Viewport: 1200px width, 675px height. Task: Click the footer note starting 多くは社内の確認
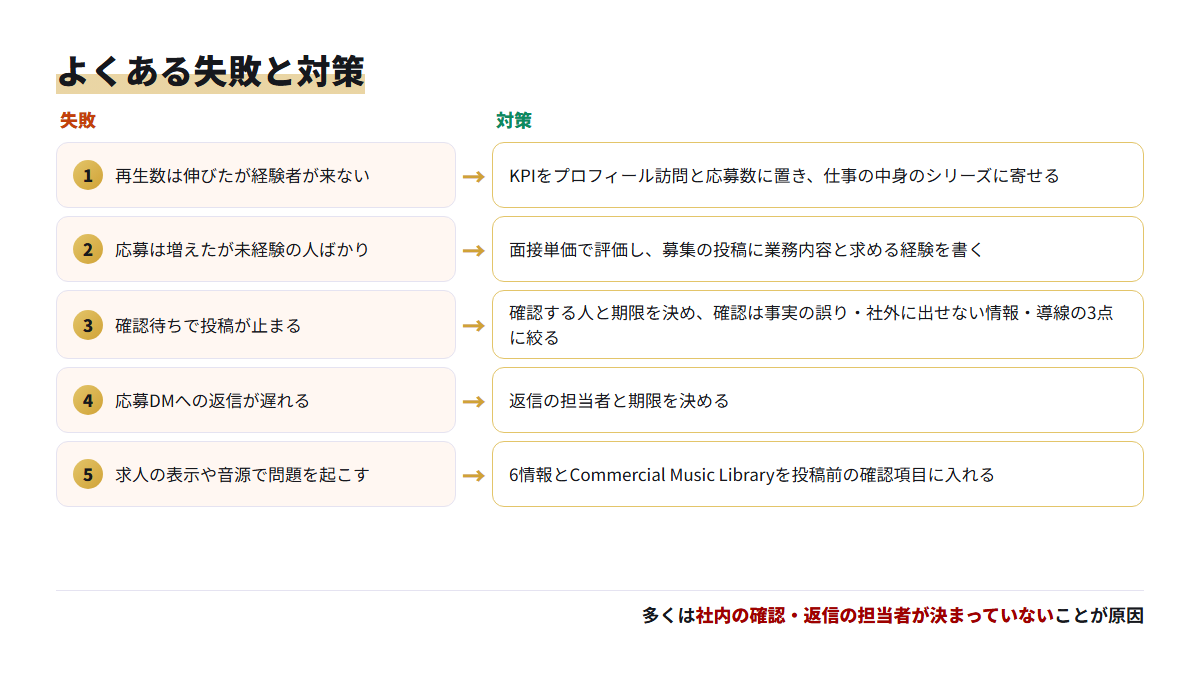coord(892,616)
